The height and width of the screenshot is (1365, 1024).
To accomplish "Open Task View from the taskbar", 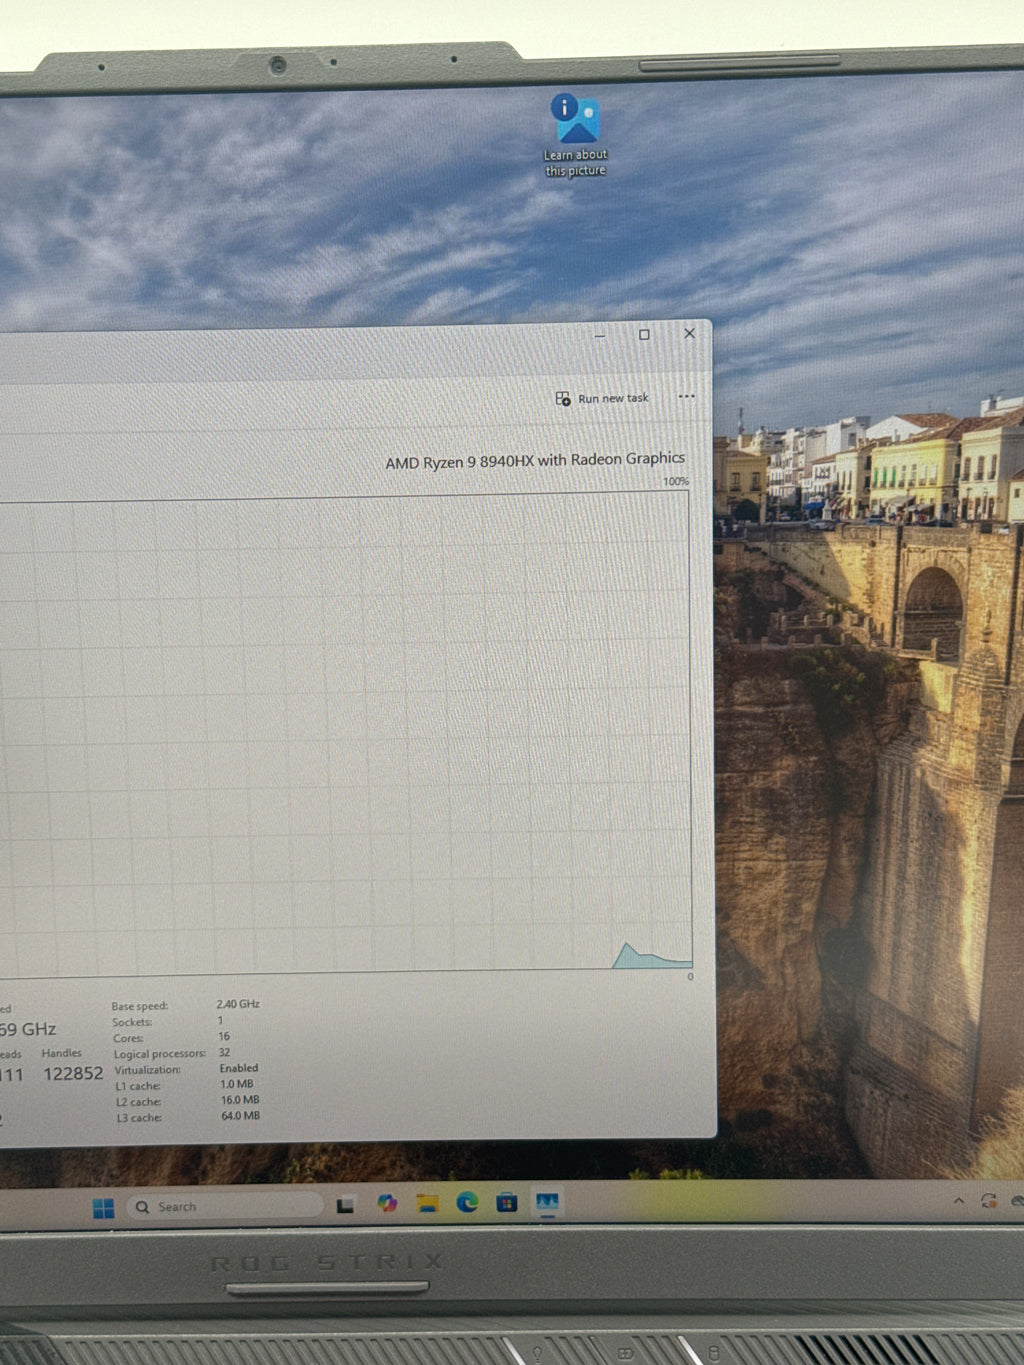I will click(346, 1205).
